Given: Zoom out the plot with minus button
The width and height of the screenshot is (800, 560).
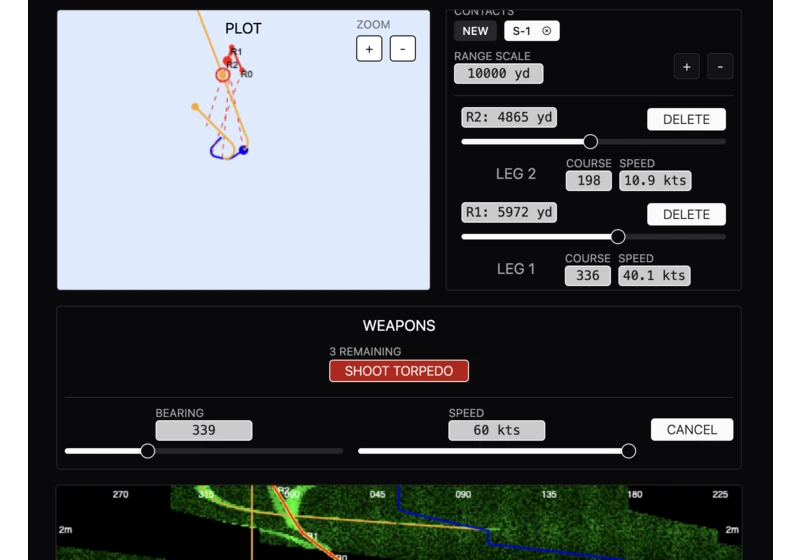Looking at the screenshot, I should (403, 49).
